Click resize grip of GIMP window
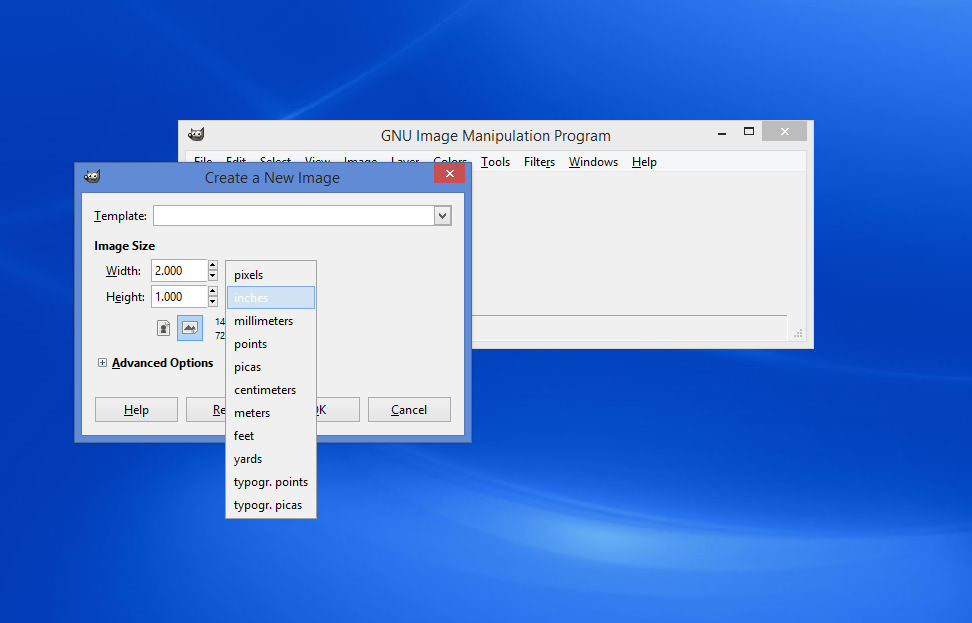972x623 pixels. coord(798,333)
